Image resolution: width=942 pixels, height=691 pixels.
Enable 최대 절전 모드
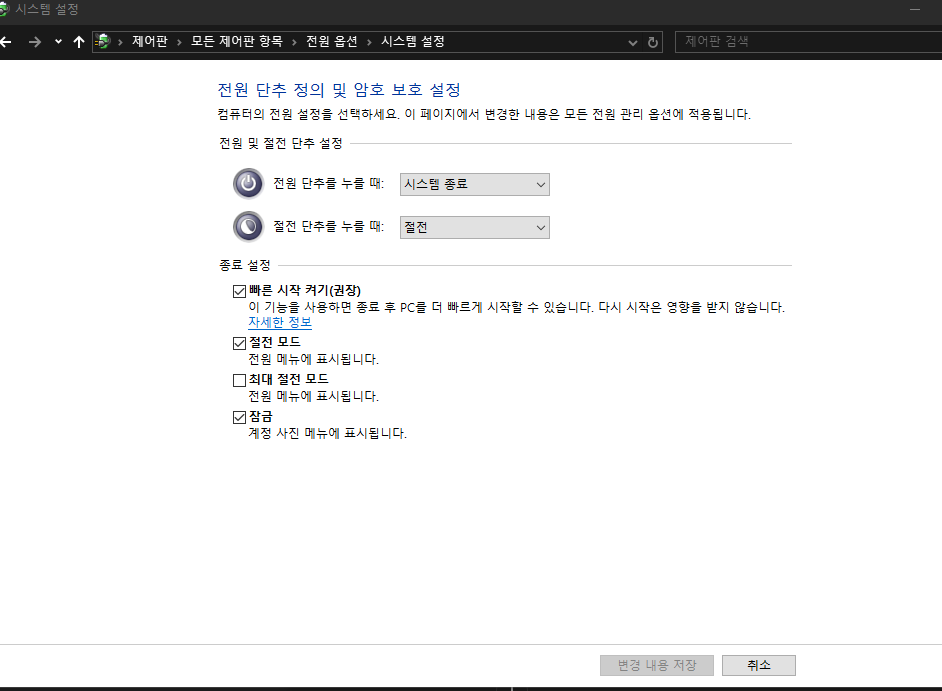pyautogui.click(x=239, y=379)
